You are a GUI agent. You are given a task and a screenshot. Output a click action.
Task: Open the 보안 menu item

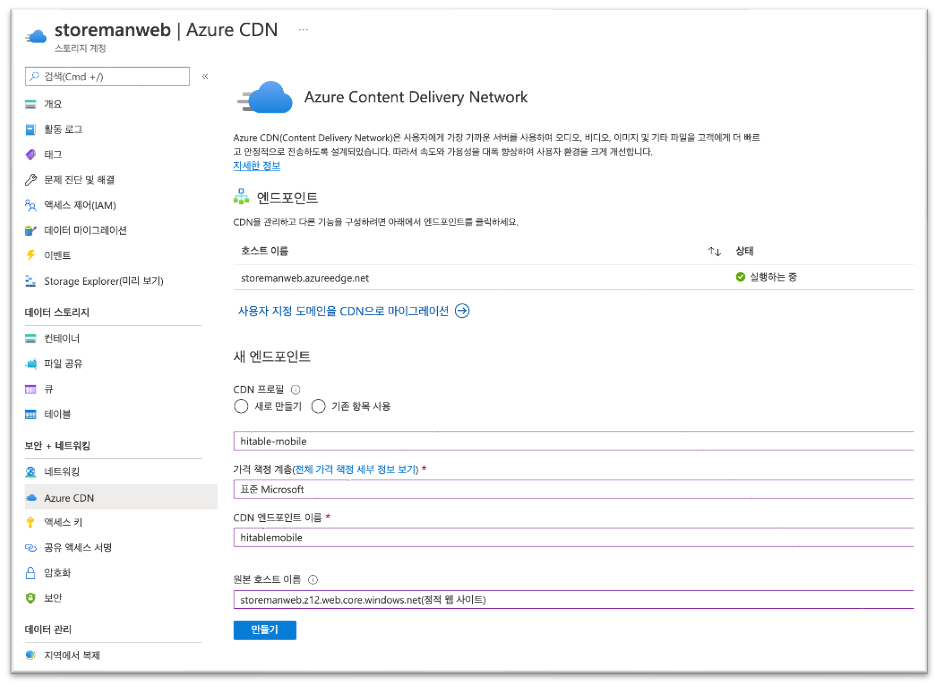tap(53, 598)
